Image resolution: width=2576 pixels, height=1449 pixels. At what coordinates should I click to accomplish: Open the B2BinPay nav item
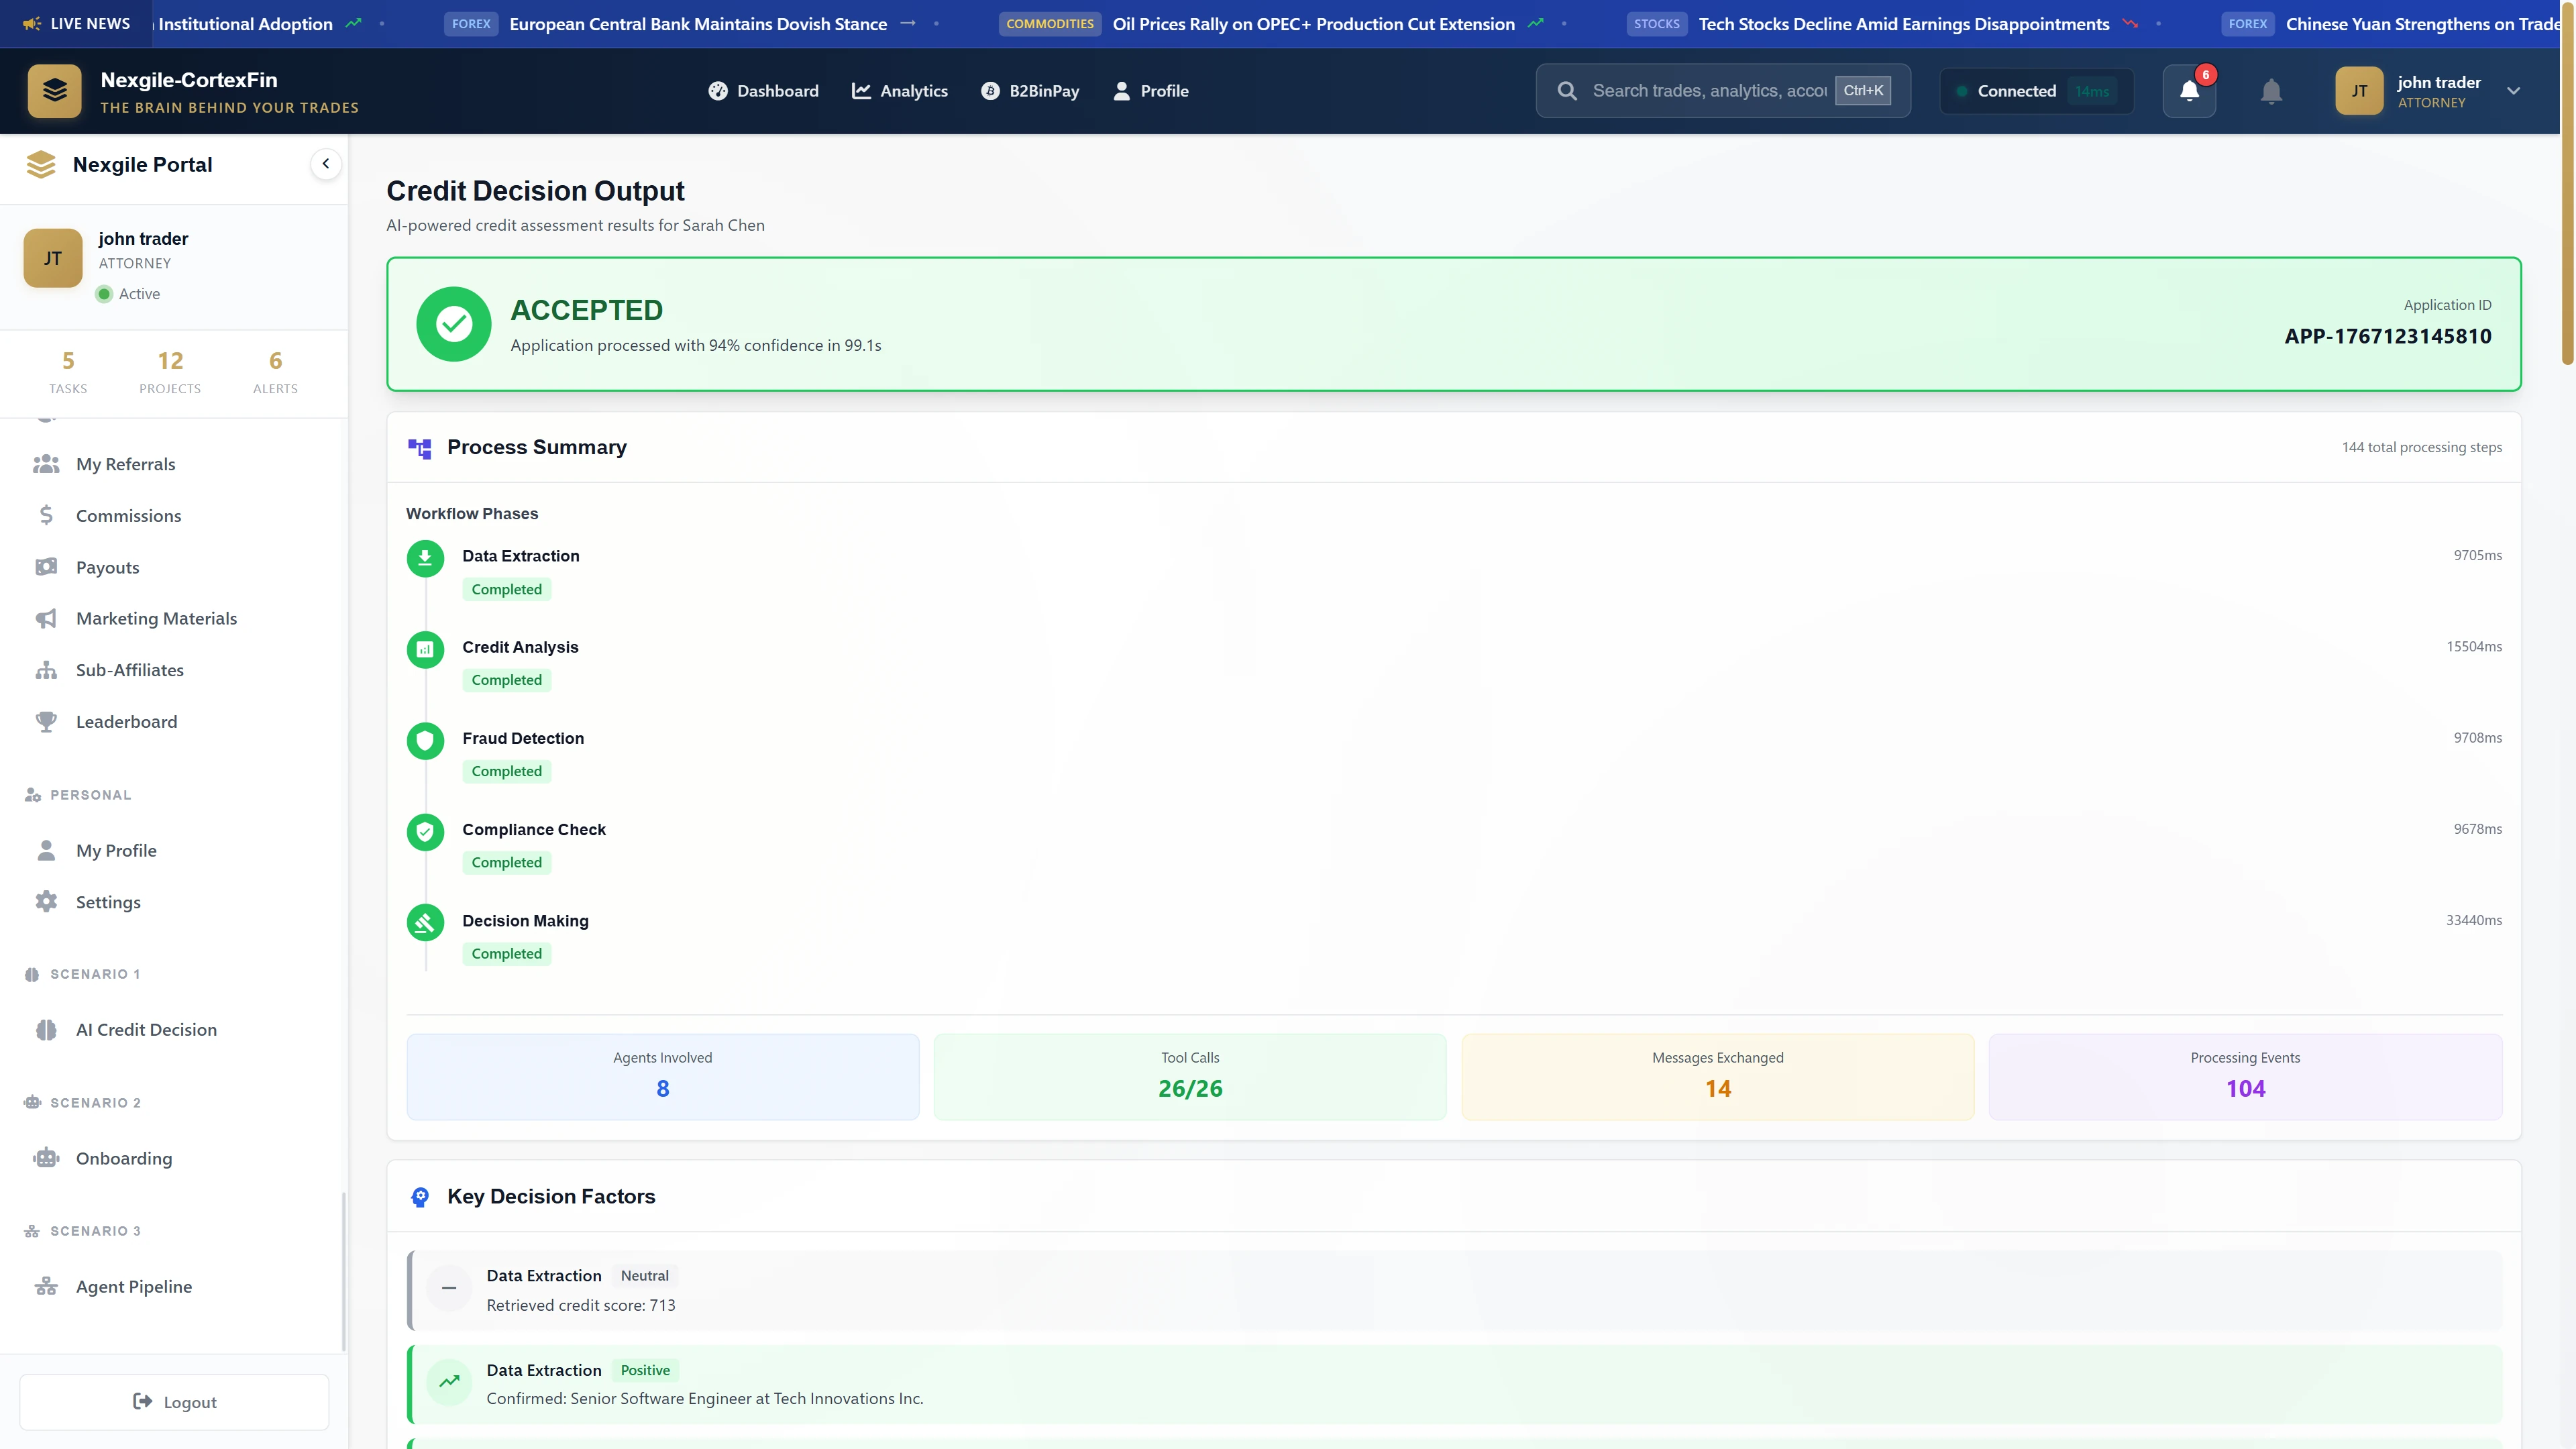pos(1029,91)
